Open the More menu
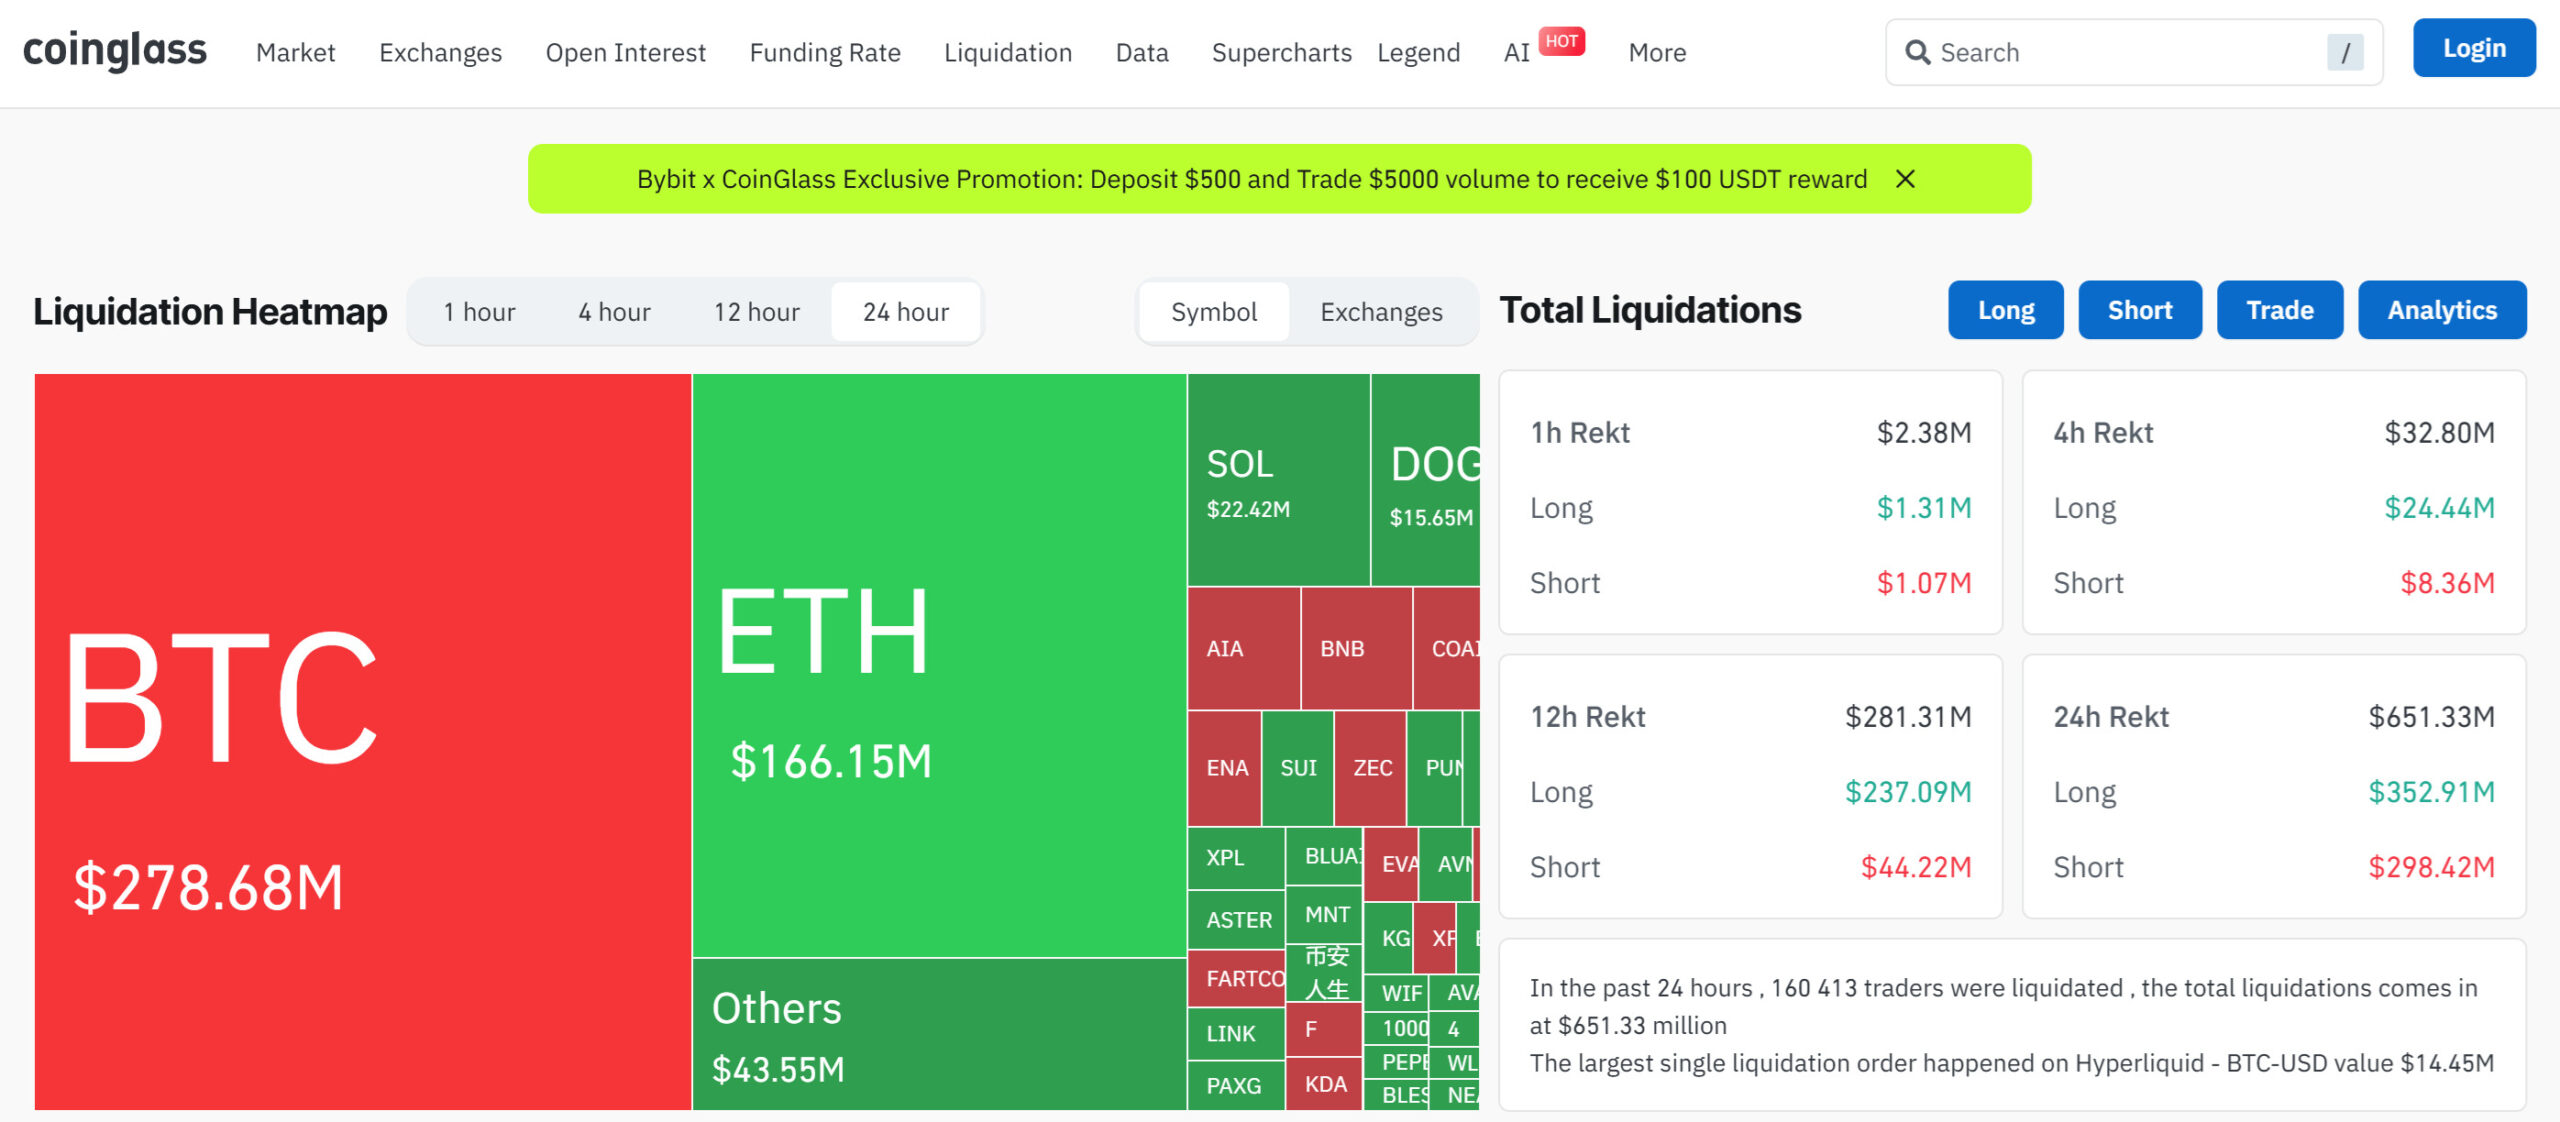 (x=1657, y=53)
